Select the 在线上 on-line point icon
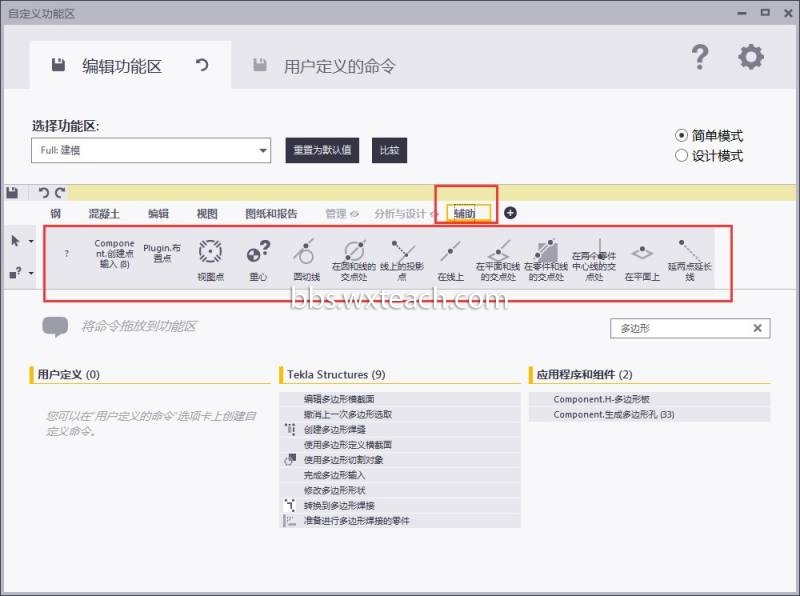Image resolution: width=800 pixels, height=596 pixels. coord(450,252)
